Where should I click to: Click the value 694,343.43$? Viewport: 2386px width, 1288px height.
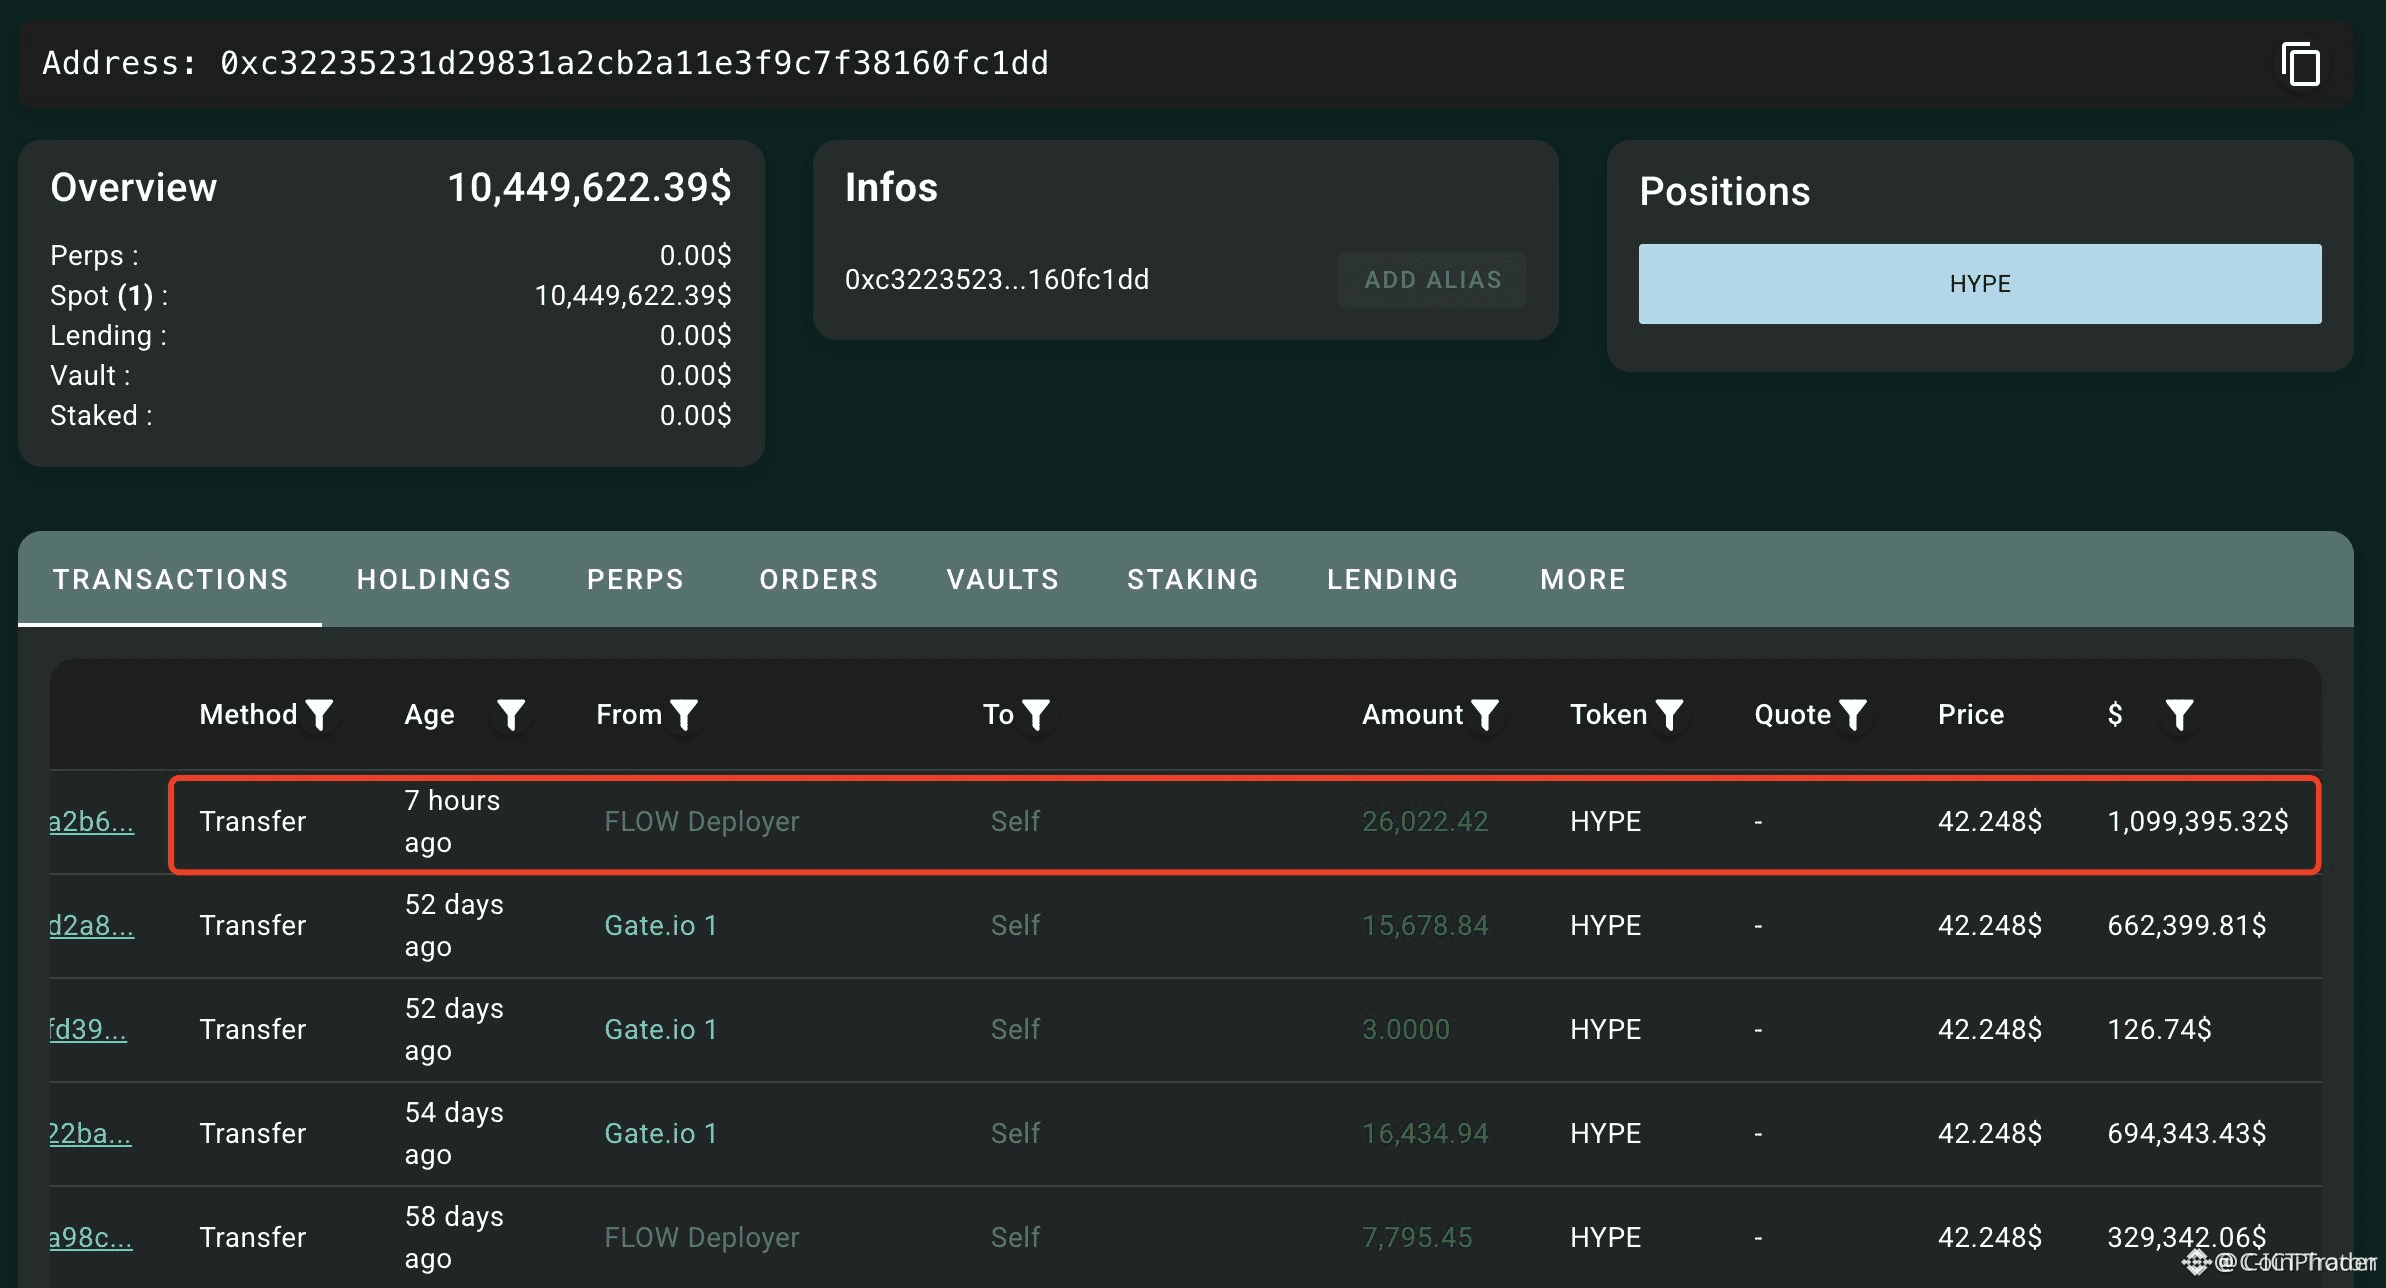click(2187, 1134)
